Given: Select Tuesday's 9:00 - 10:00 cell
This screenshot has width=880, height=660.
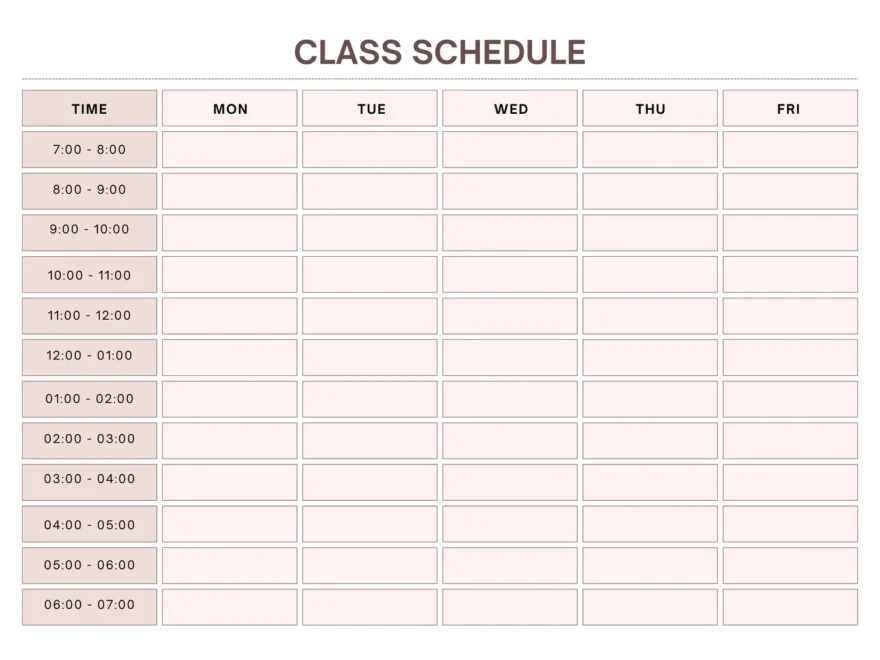Looking at the screenshot, I should tap(370, 232).
